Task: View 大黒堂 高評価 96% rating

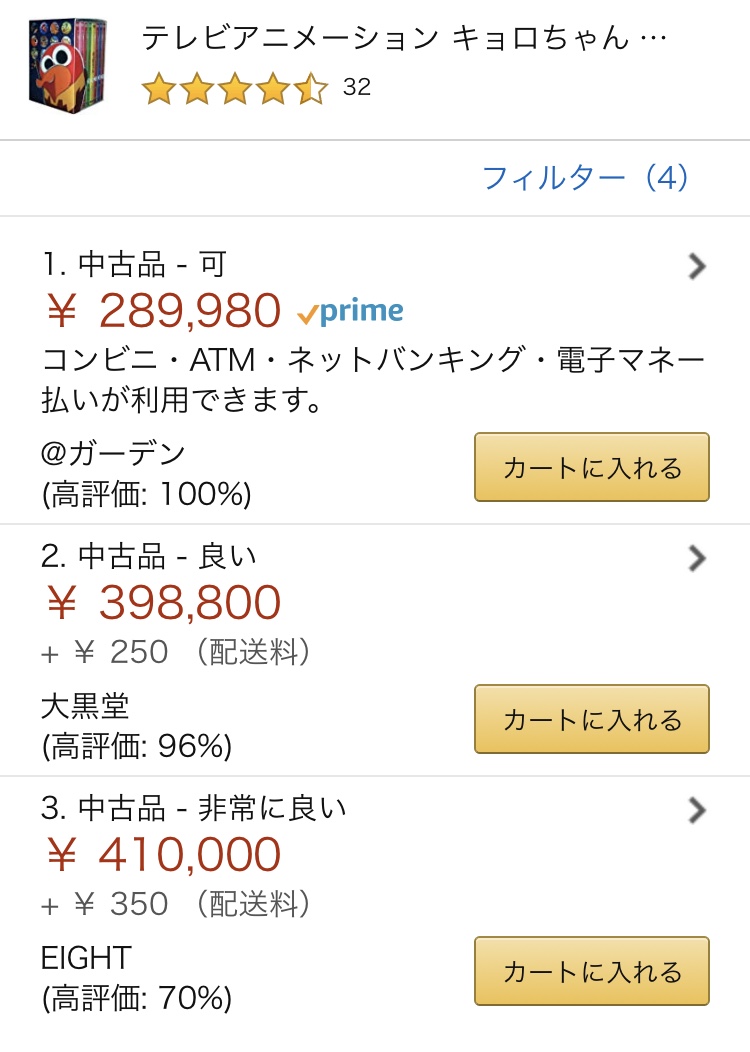Action: [136, 746]
